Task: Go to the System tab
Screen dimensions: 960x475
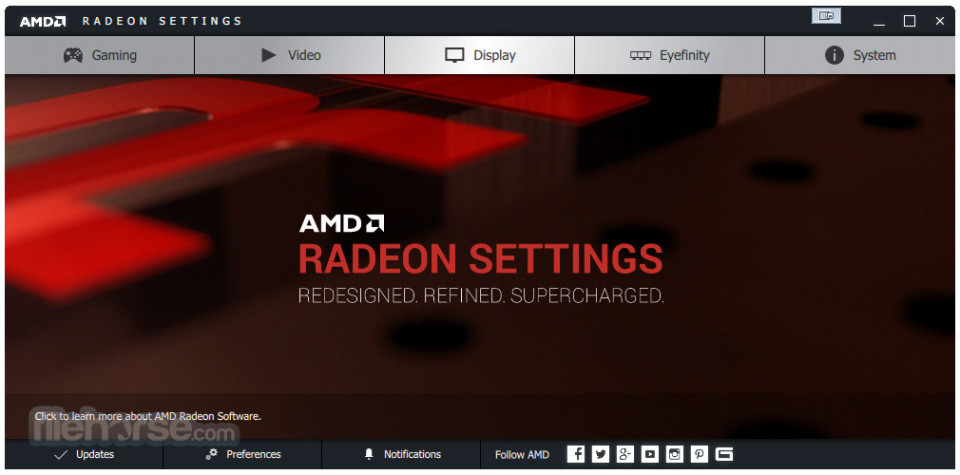Action: point(860,55)
